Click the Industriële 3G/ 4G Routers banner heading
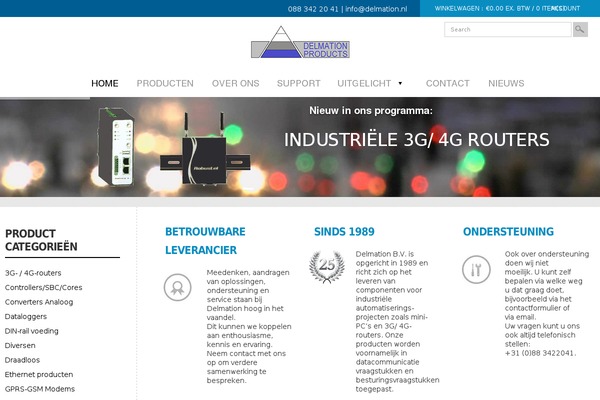Viewport: 600px width, 400px height. pos(417,140)
